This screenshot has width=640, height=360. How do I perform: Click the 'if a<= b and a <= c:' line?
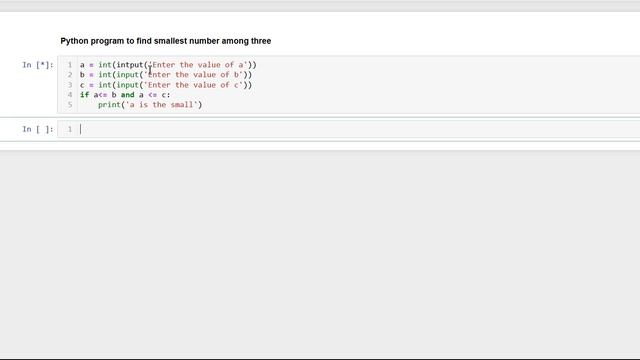point(125,95)
